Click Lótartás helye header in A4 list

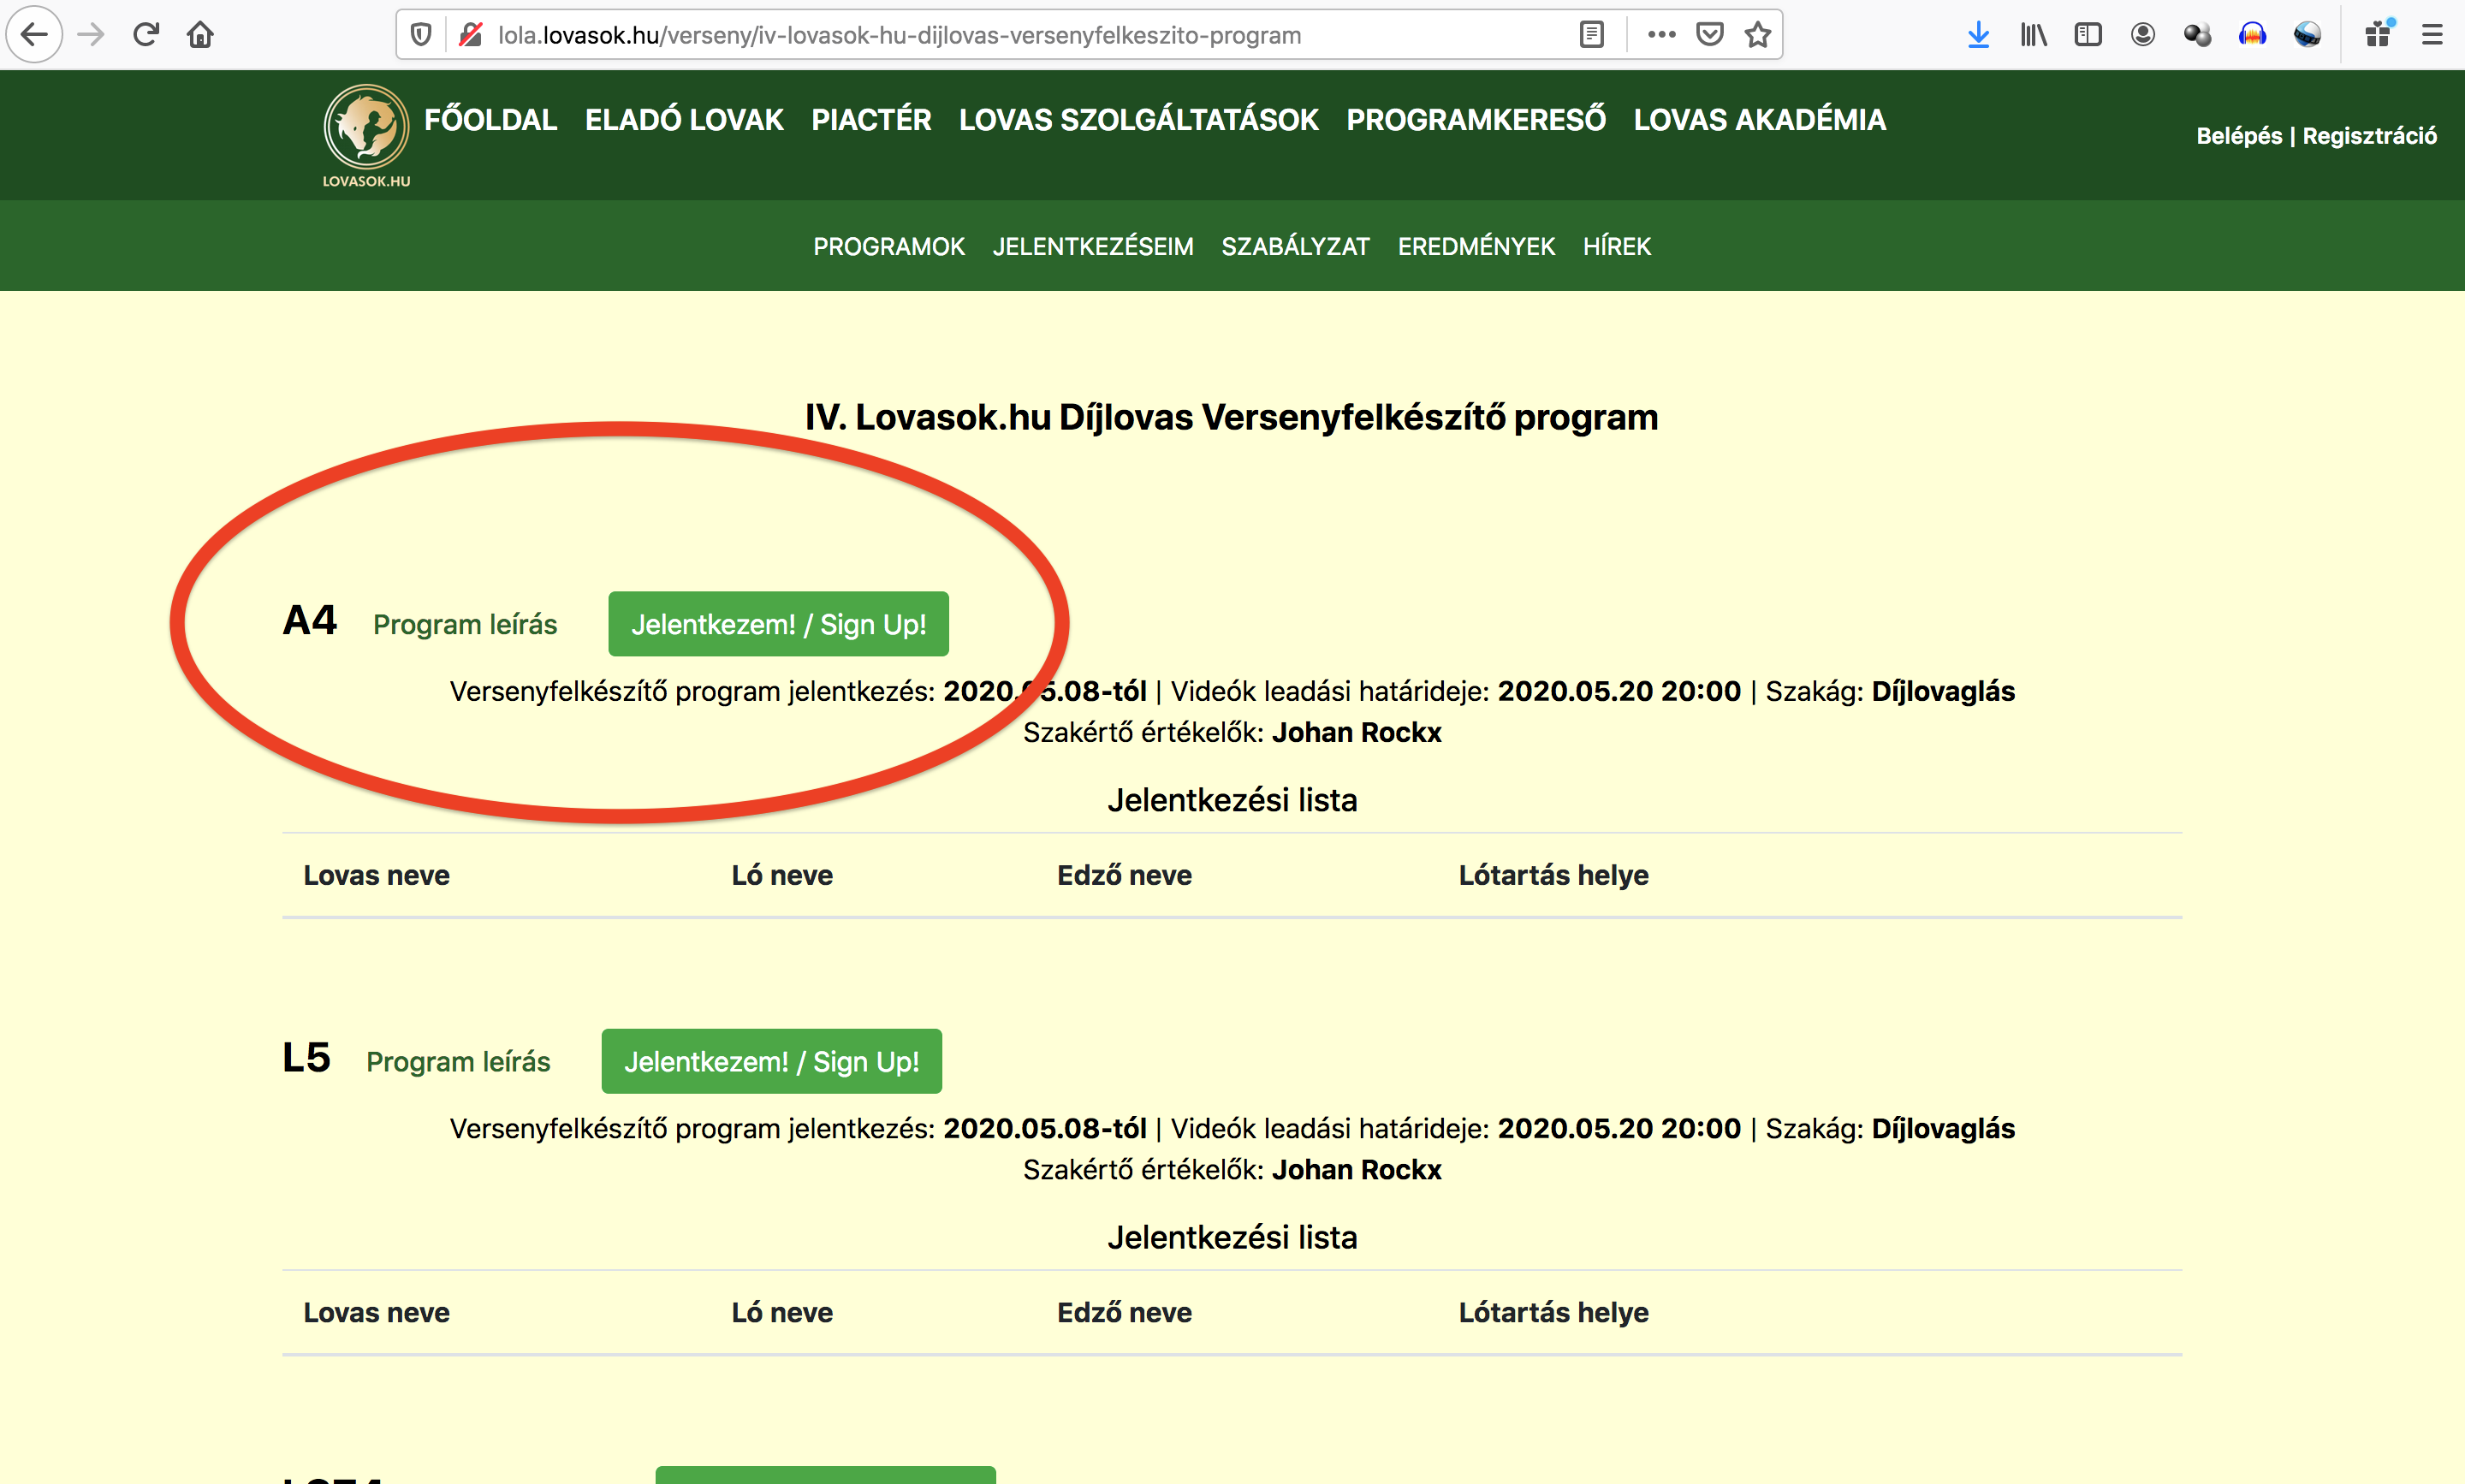tap(1553, 875)
